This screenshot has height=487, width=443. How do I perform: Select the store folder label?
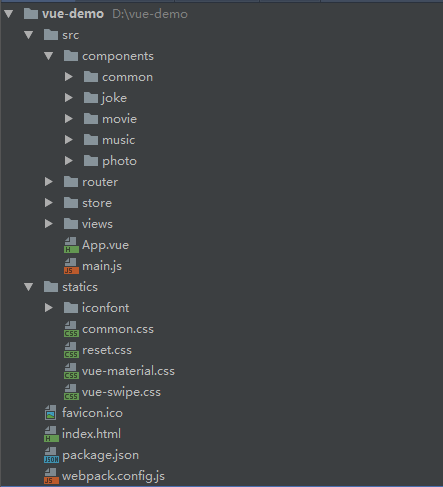click(x=97, y=203)
